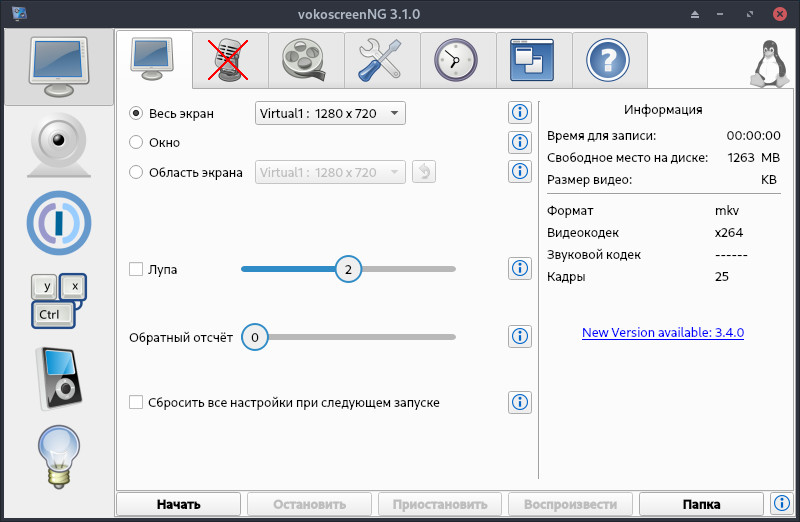Open the webcam sidebar section
Screen dimensions: 800x522
[59, 146]
